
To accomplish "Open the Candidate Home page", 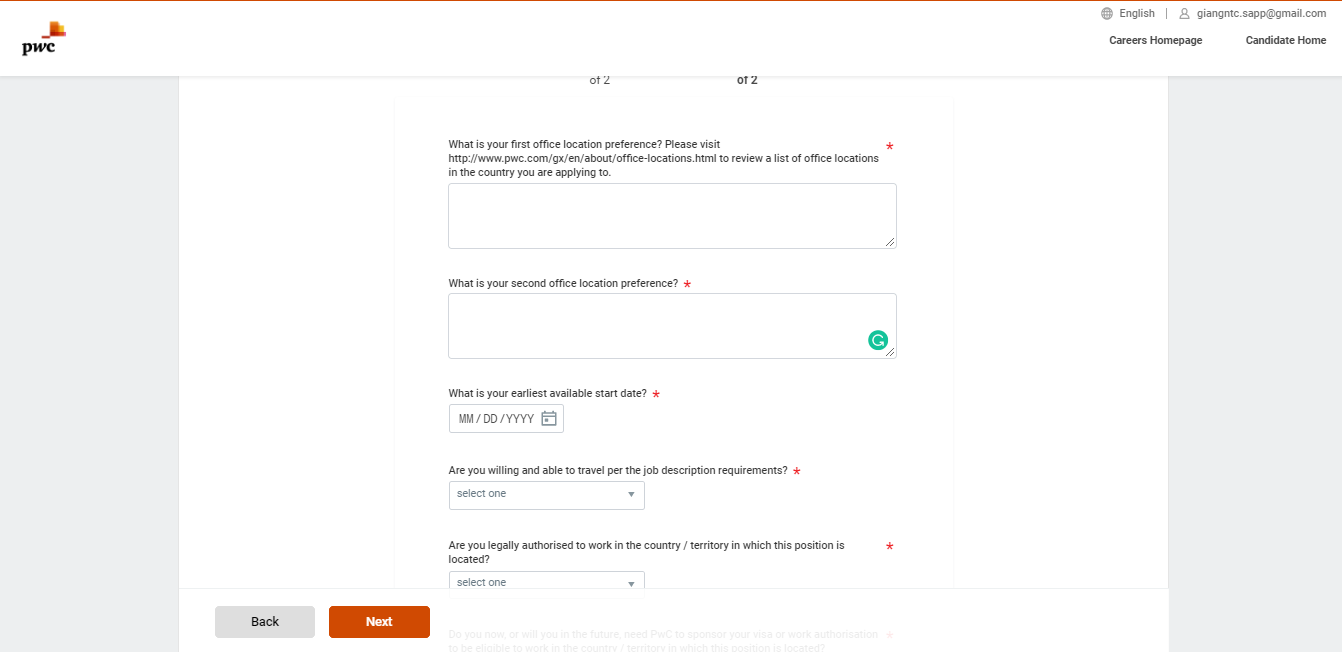I will 1285,41.
